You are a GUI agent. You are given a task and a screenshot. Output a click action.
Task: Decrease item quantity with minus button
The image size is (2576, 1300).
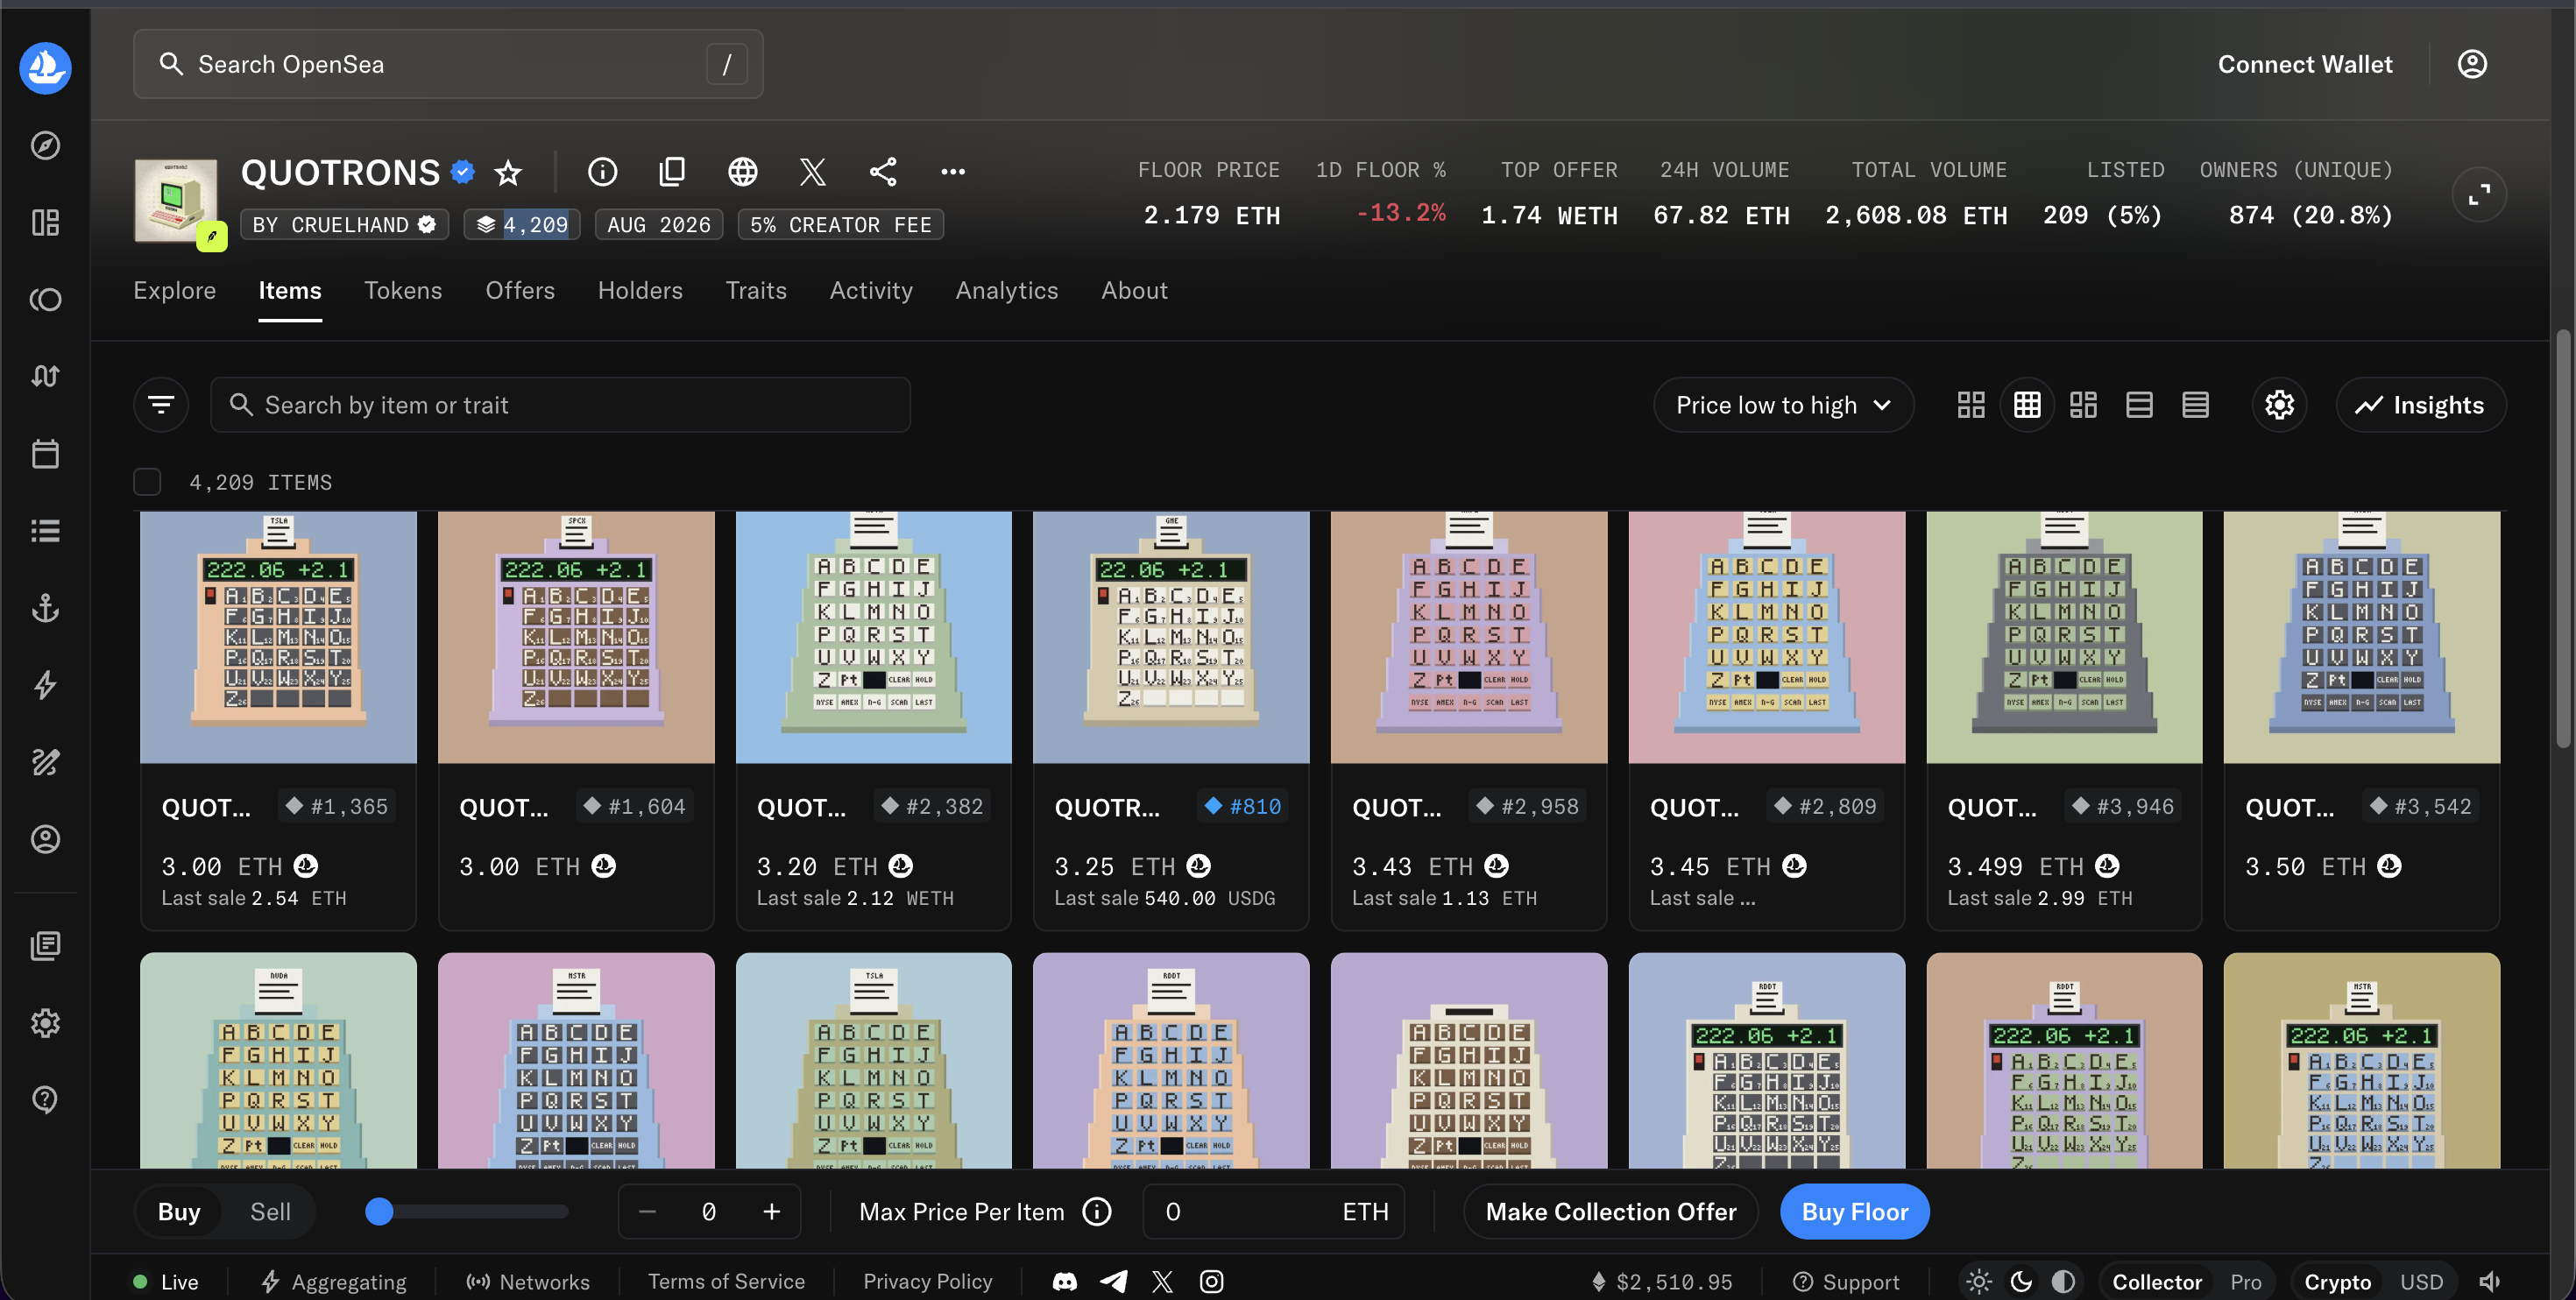tap(647, 1212)
